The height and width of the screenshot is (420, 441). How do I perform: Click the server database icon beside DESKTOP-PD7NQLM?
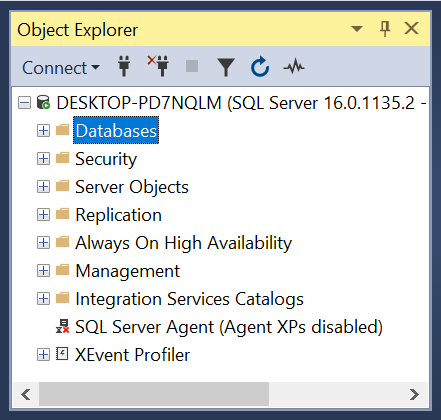(x=43, y=102)
